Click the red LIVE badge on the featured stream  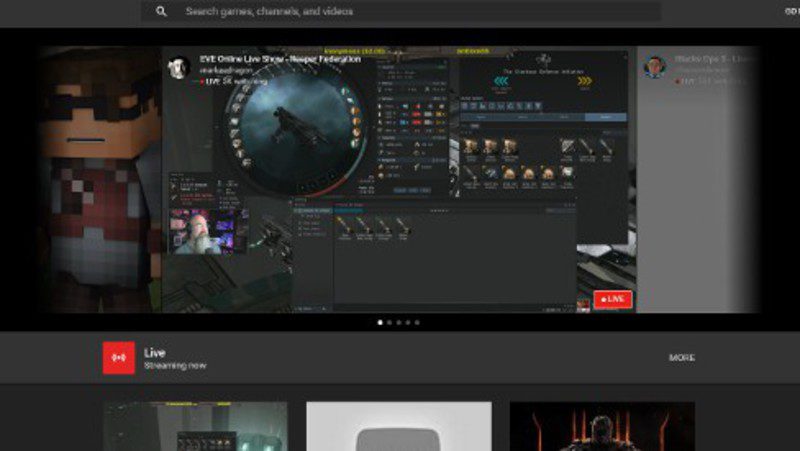[x=612, y=299]
